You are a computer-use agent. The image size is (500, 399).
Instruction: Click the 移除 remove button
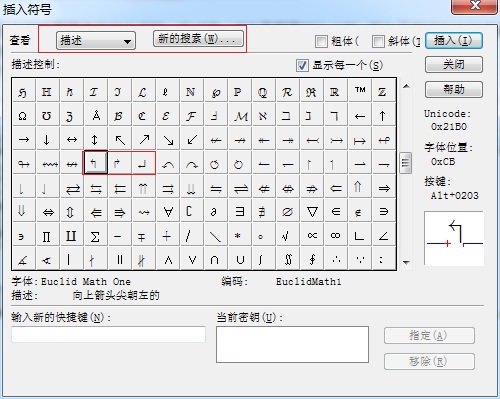(429, 361)
